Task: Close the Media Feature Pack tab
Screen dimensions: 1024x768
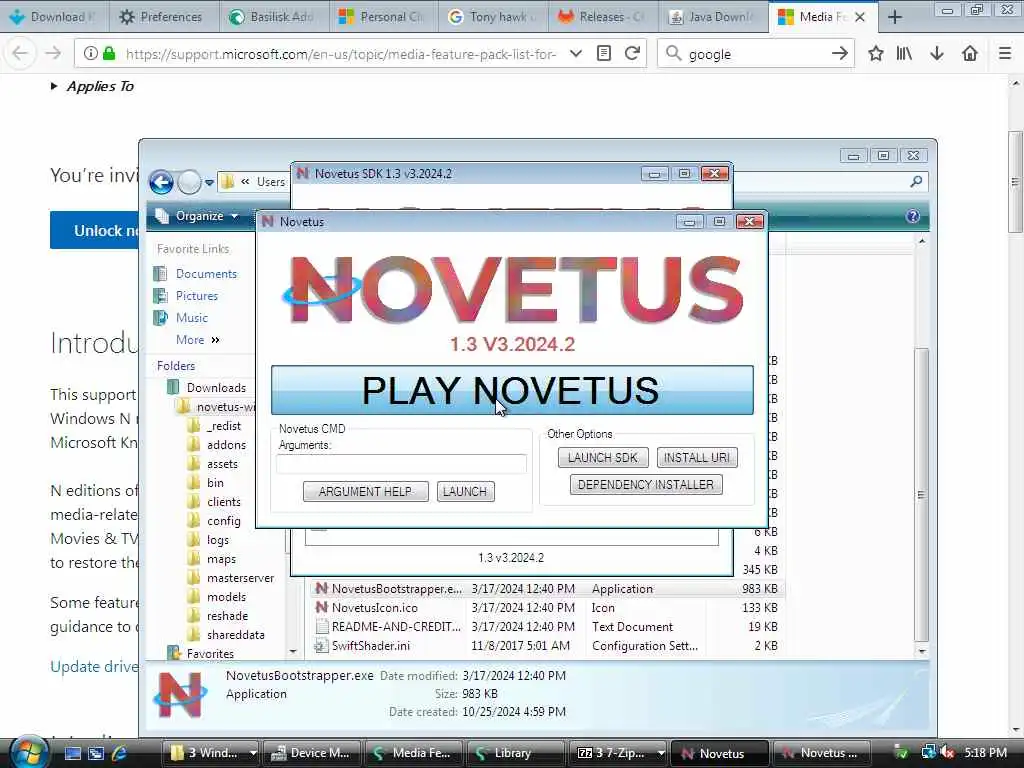Action: coord(860,17)
